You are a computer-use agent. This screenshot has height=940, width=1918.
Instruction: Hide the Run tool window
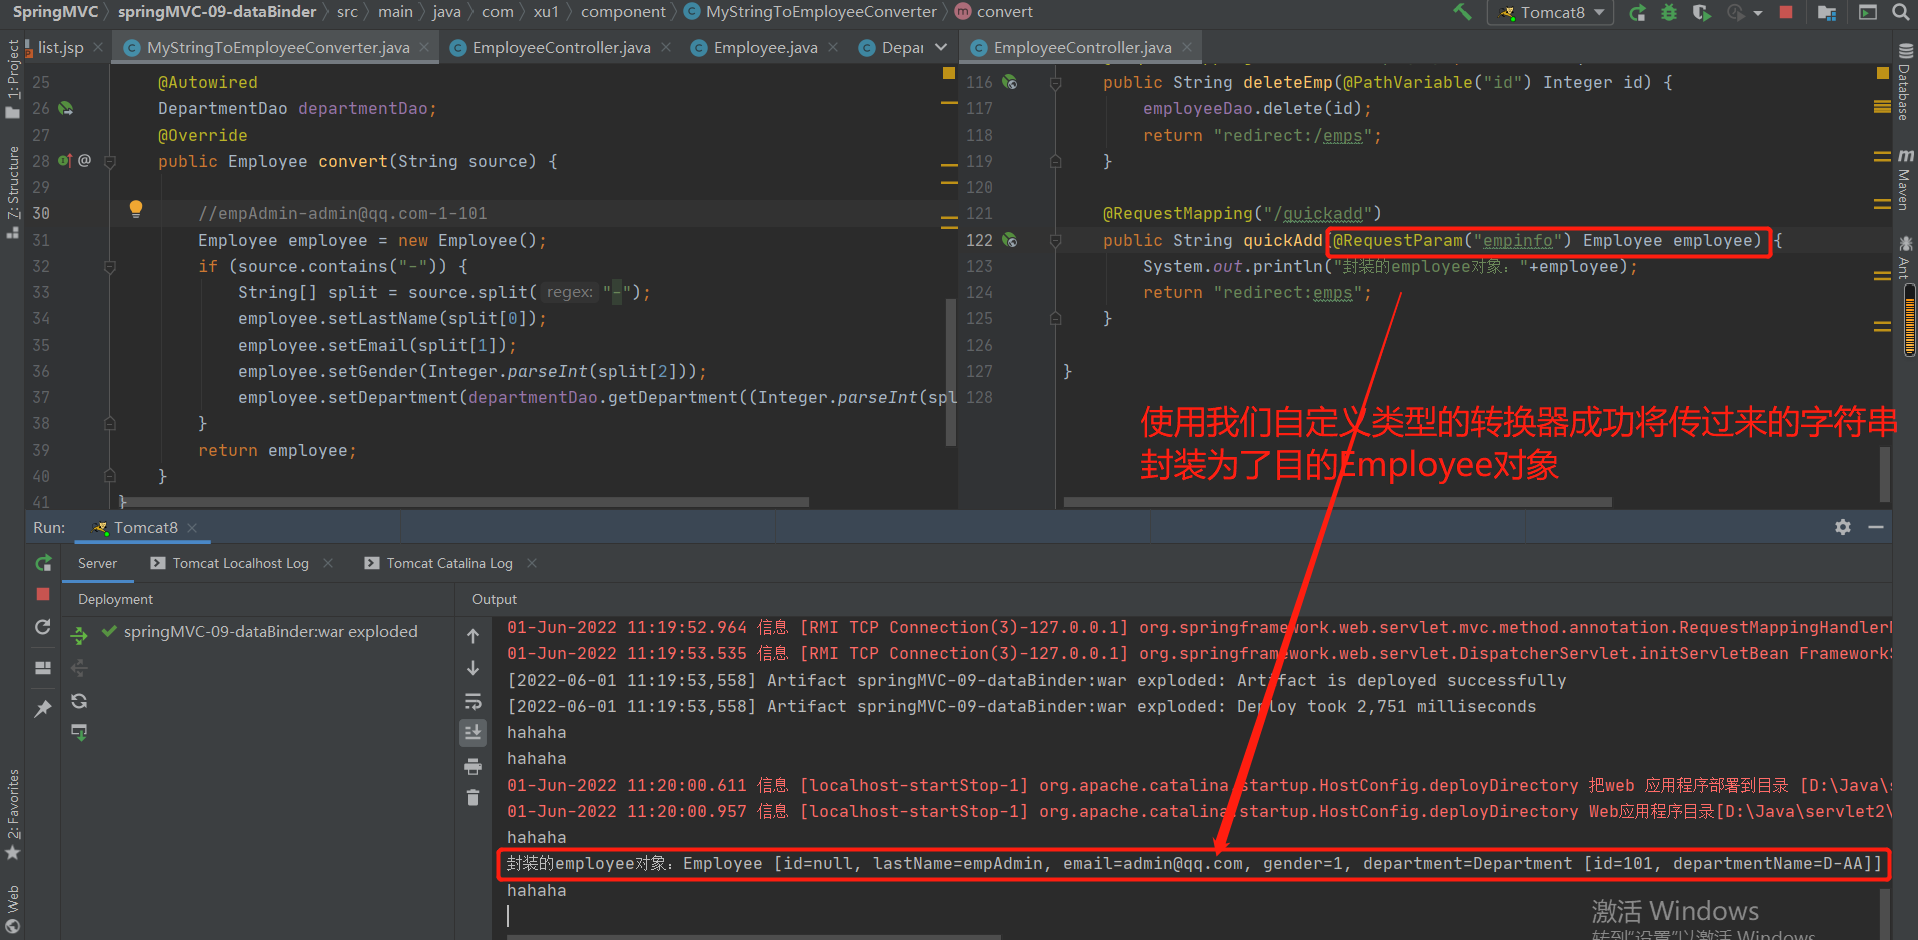[x=1876, y=527]
